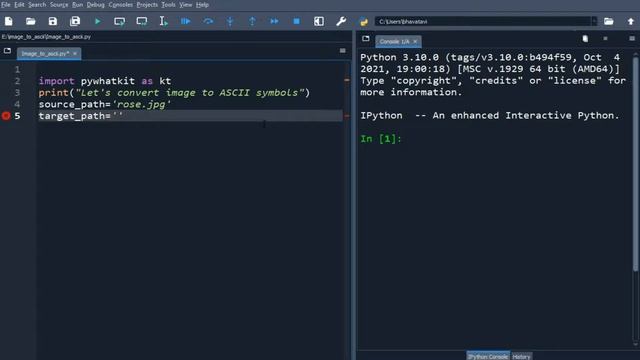
Task: Run file with green play icon
Action: pos(97,21)
